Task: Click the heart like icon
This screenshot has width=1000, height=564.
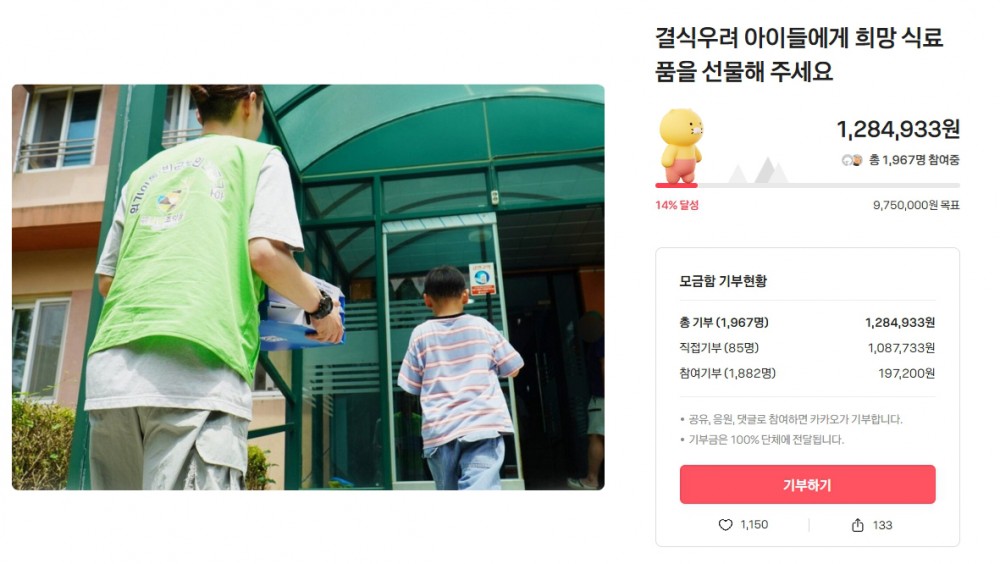Action: [x=725, y=524]
